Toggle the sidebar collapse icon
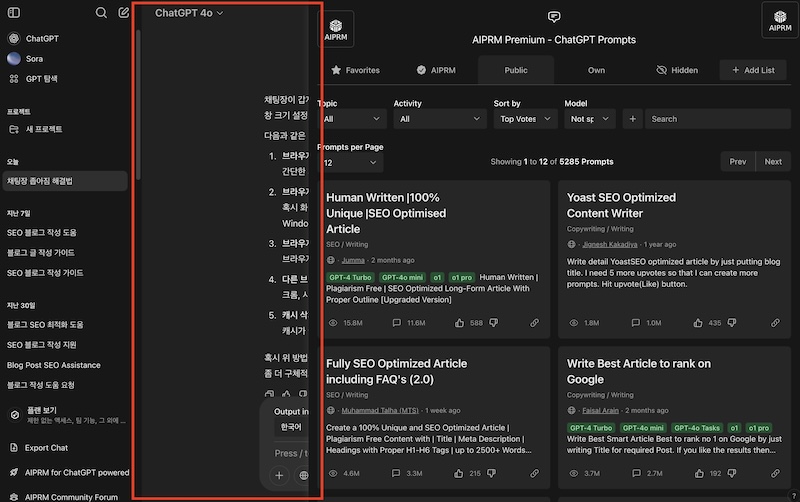Viewport: 800px width, 502px height. pyautogui.click(x=15, y=13)
